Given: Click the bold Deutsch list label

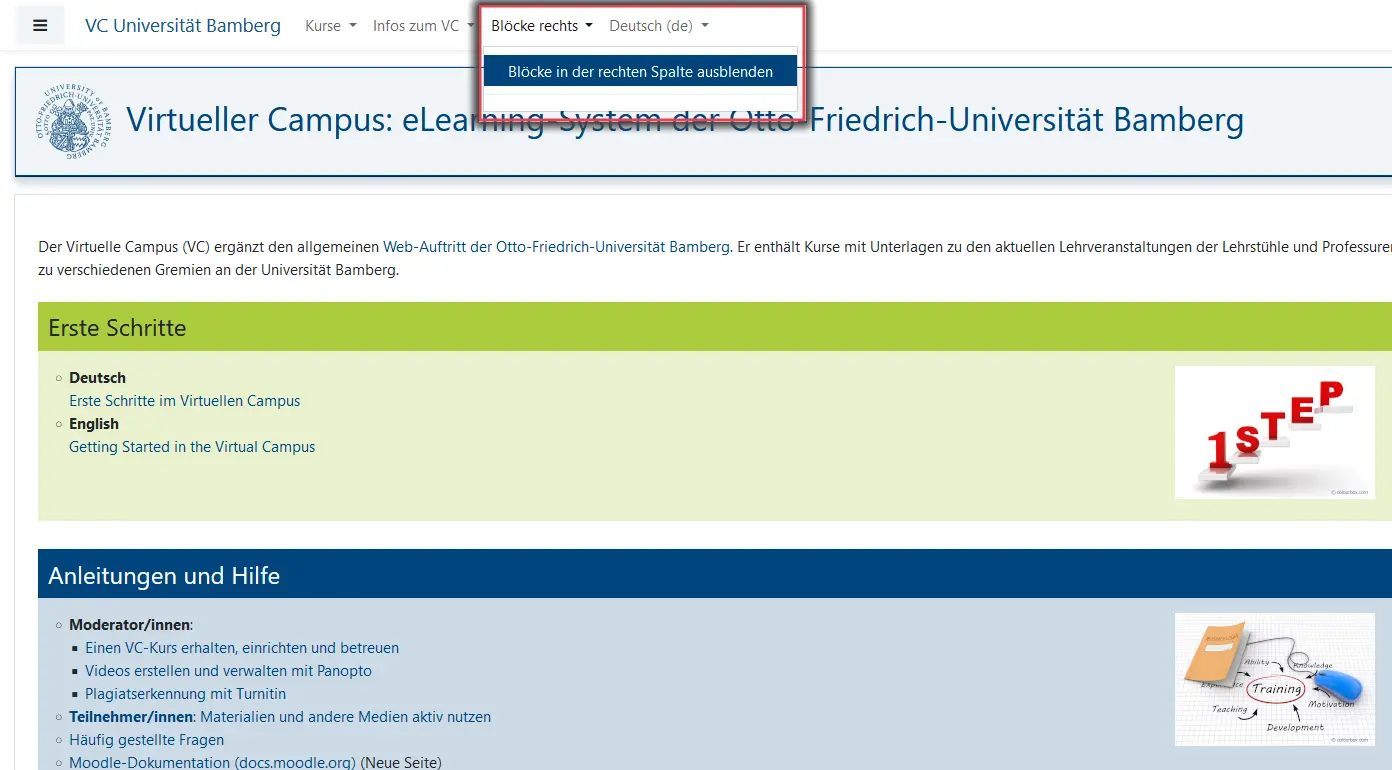Looking at the screenshot, I should (x=97, y=378).
